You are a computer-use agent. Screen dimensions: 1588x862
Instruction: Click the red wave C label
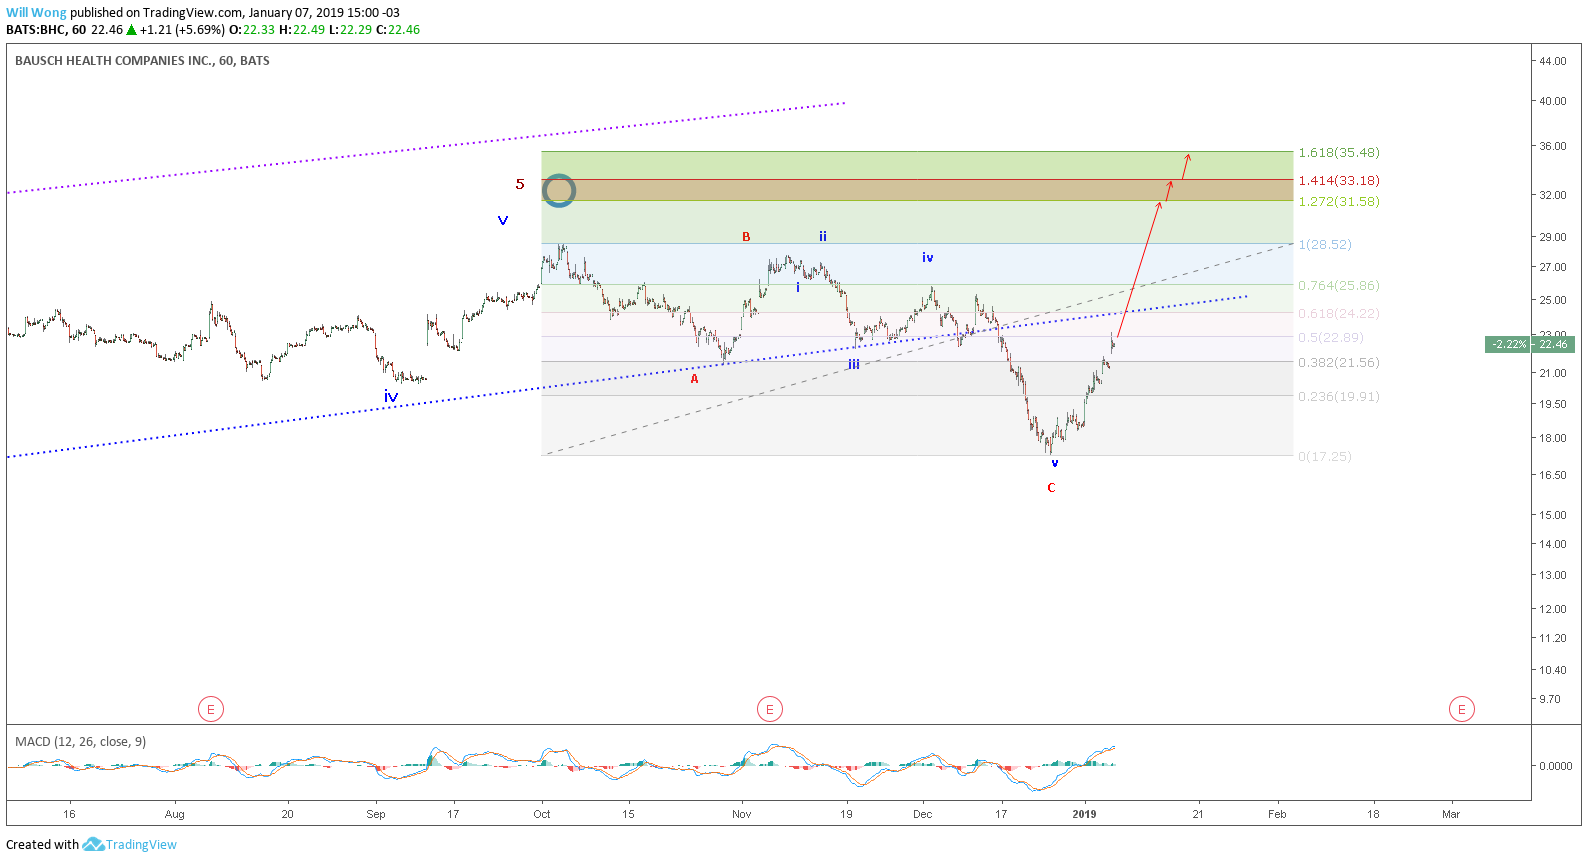tap(1051, 488)
